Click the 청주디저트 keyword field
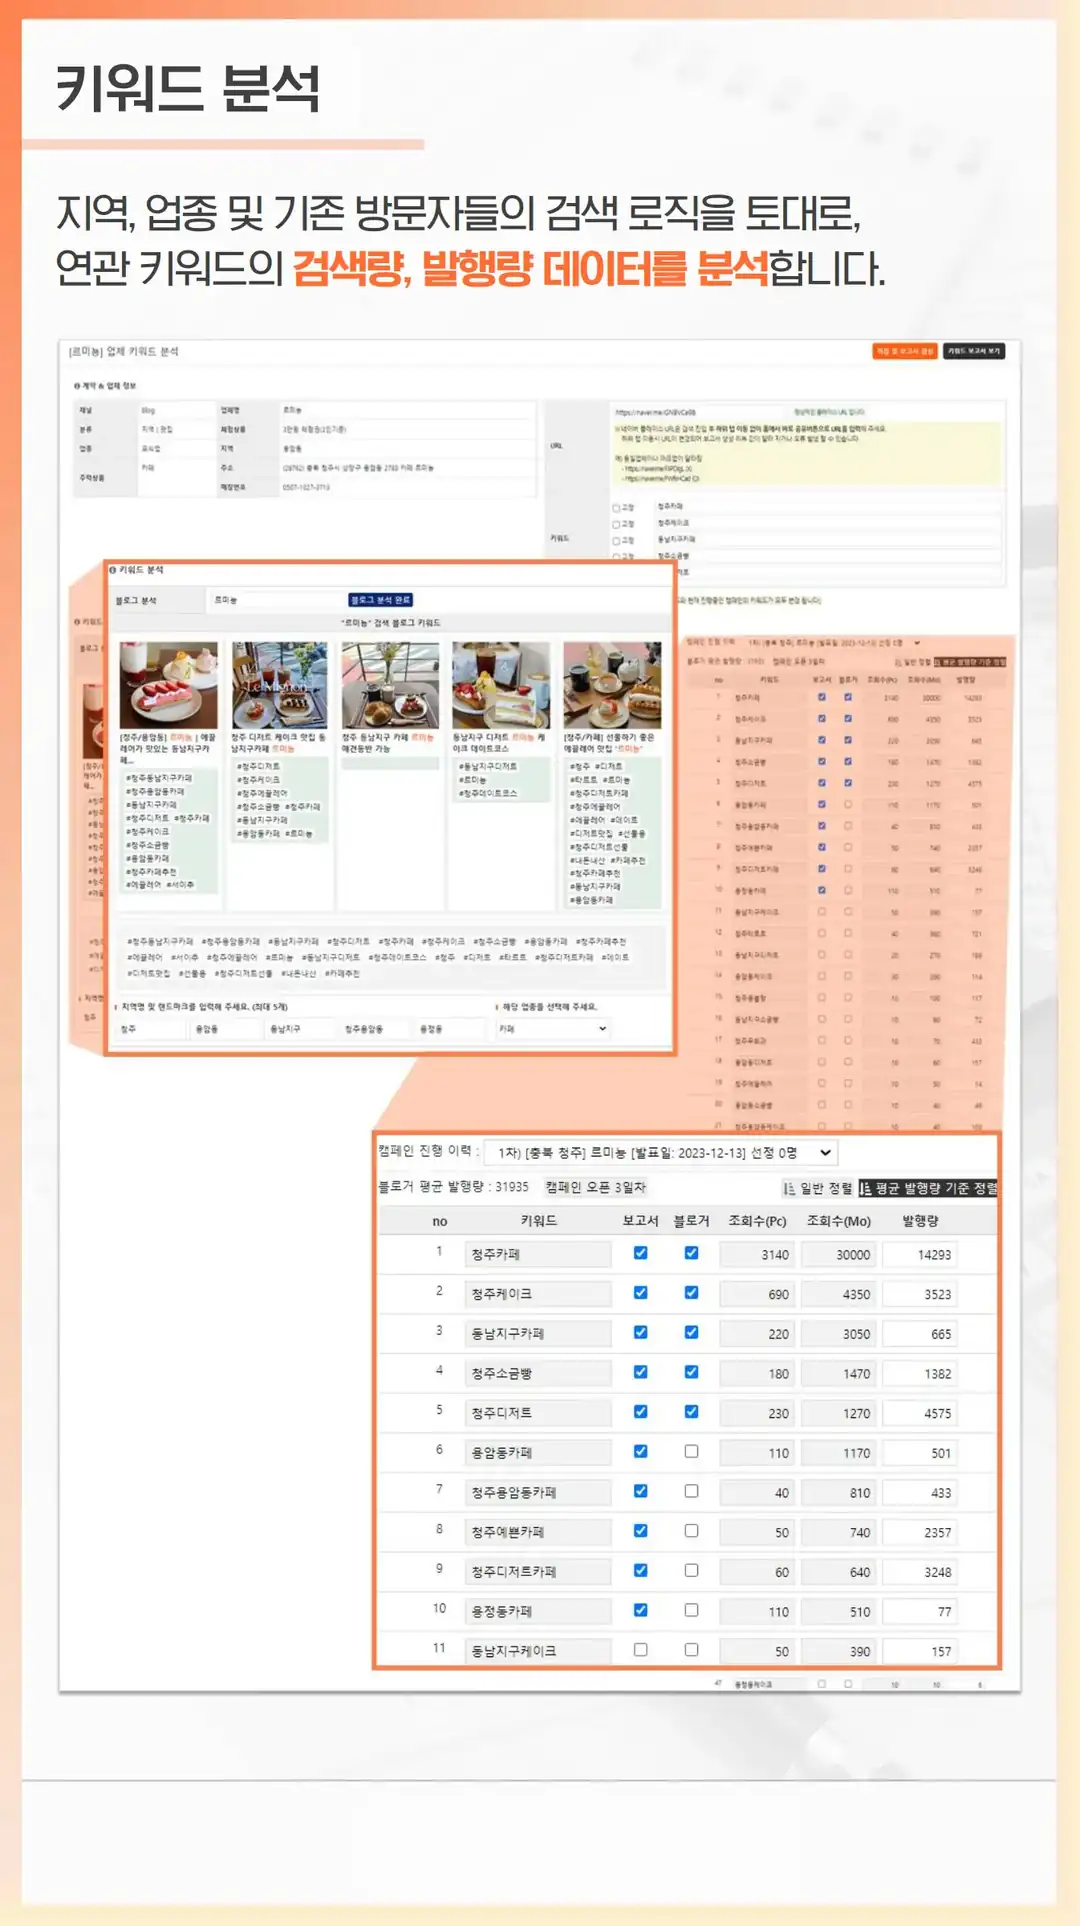The image size is (1080, 1926). (x=538, y=1413)
